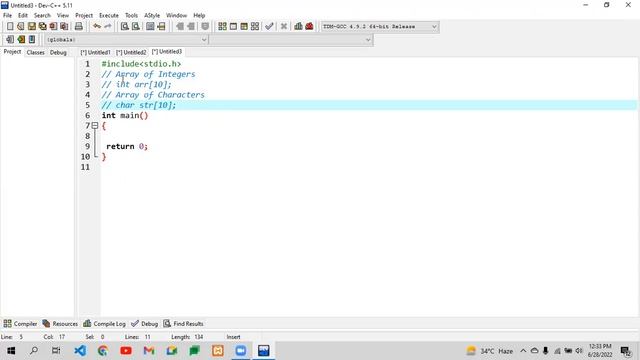Click the Windows Start button

pos(11,351)
